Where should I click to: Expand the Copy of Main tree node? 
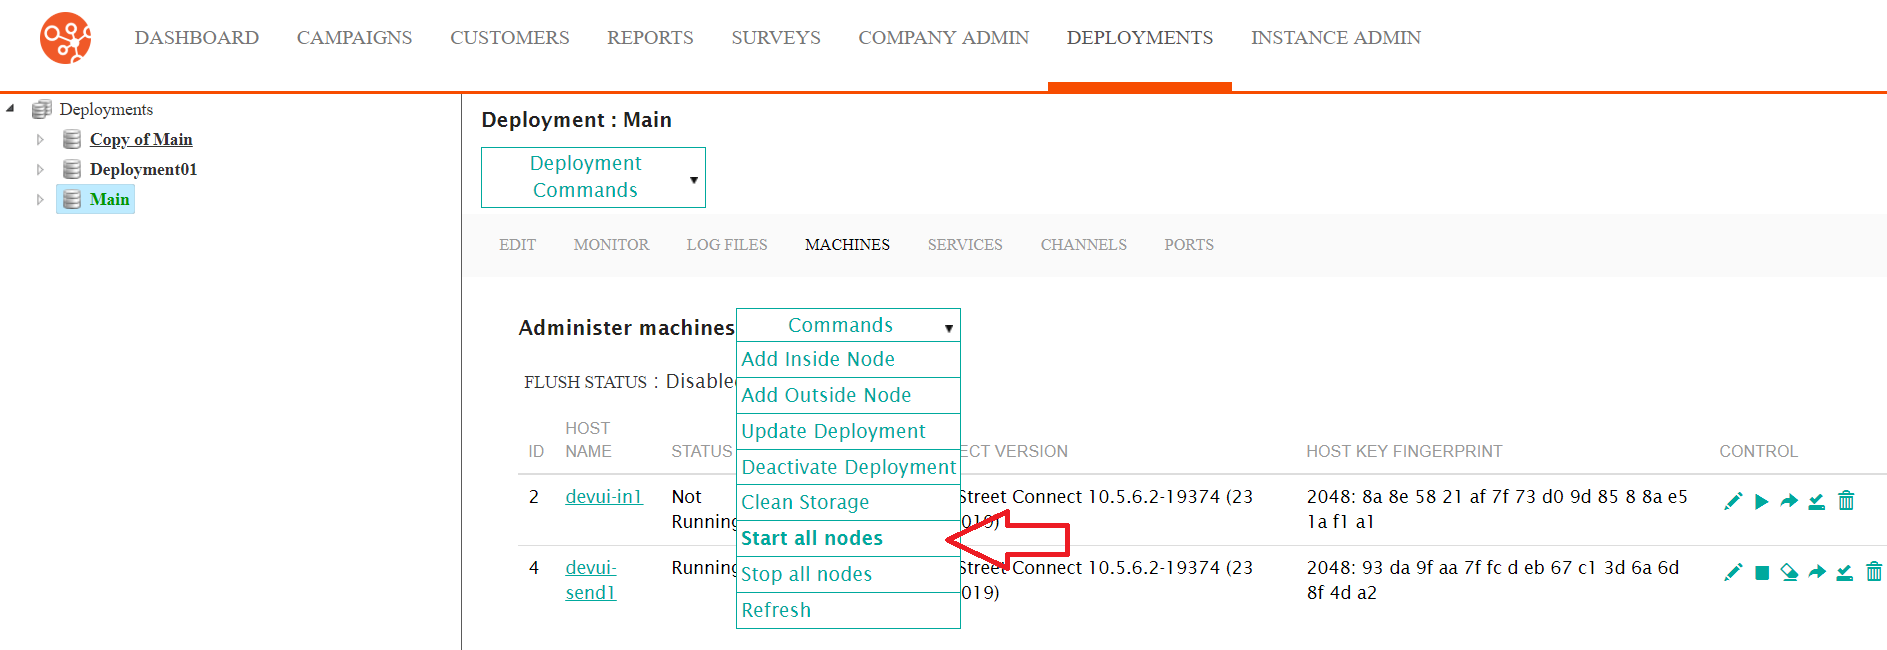[x=40, y=139]
